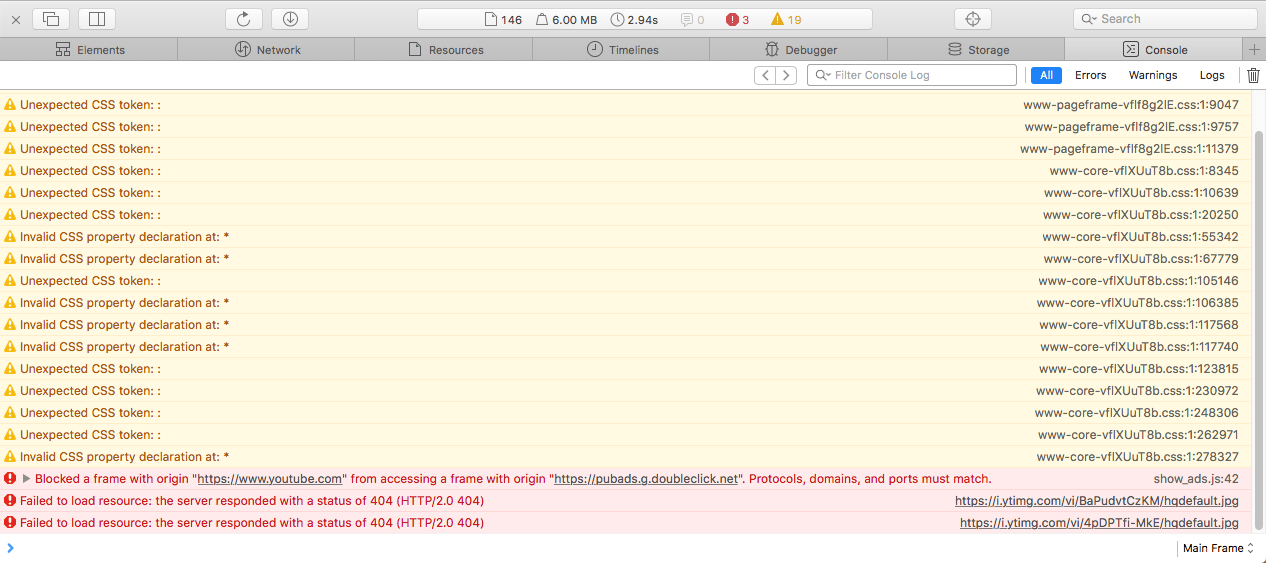Expand the Blocked a frame error disclosure triangle

[x=27, y=479]
